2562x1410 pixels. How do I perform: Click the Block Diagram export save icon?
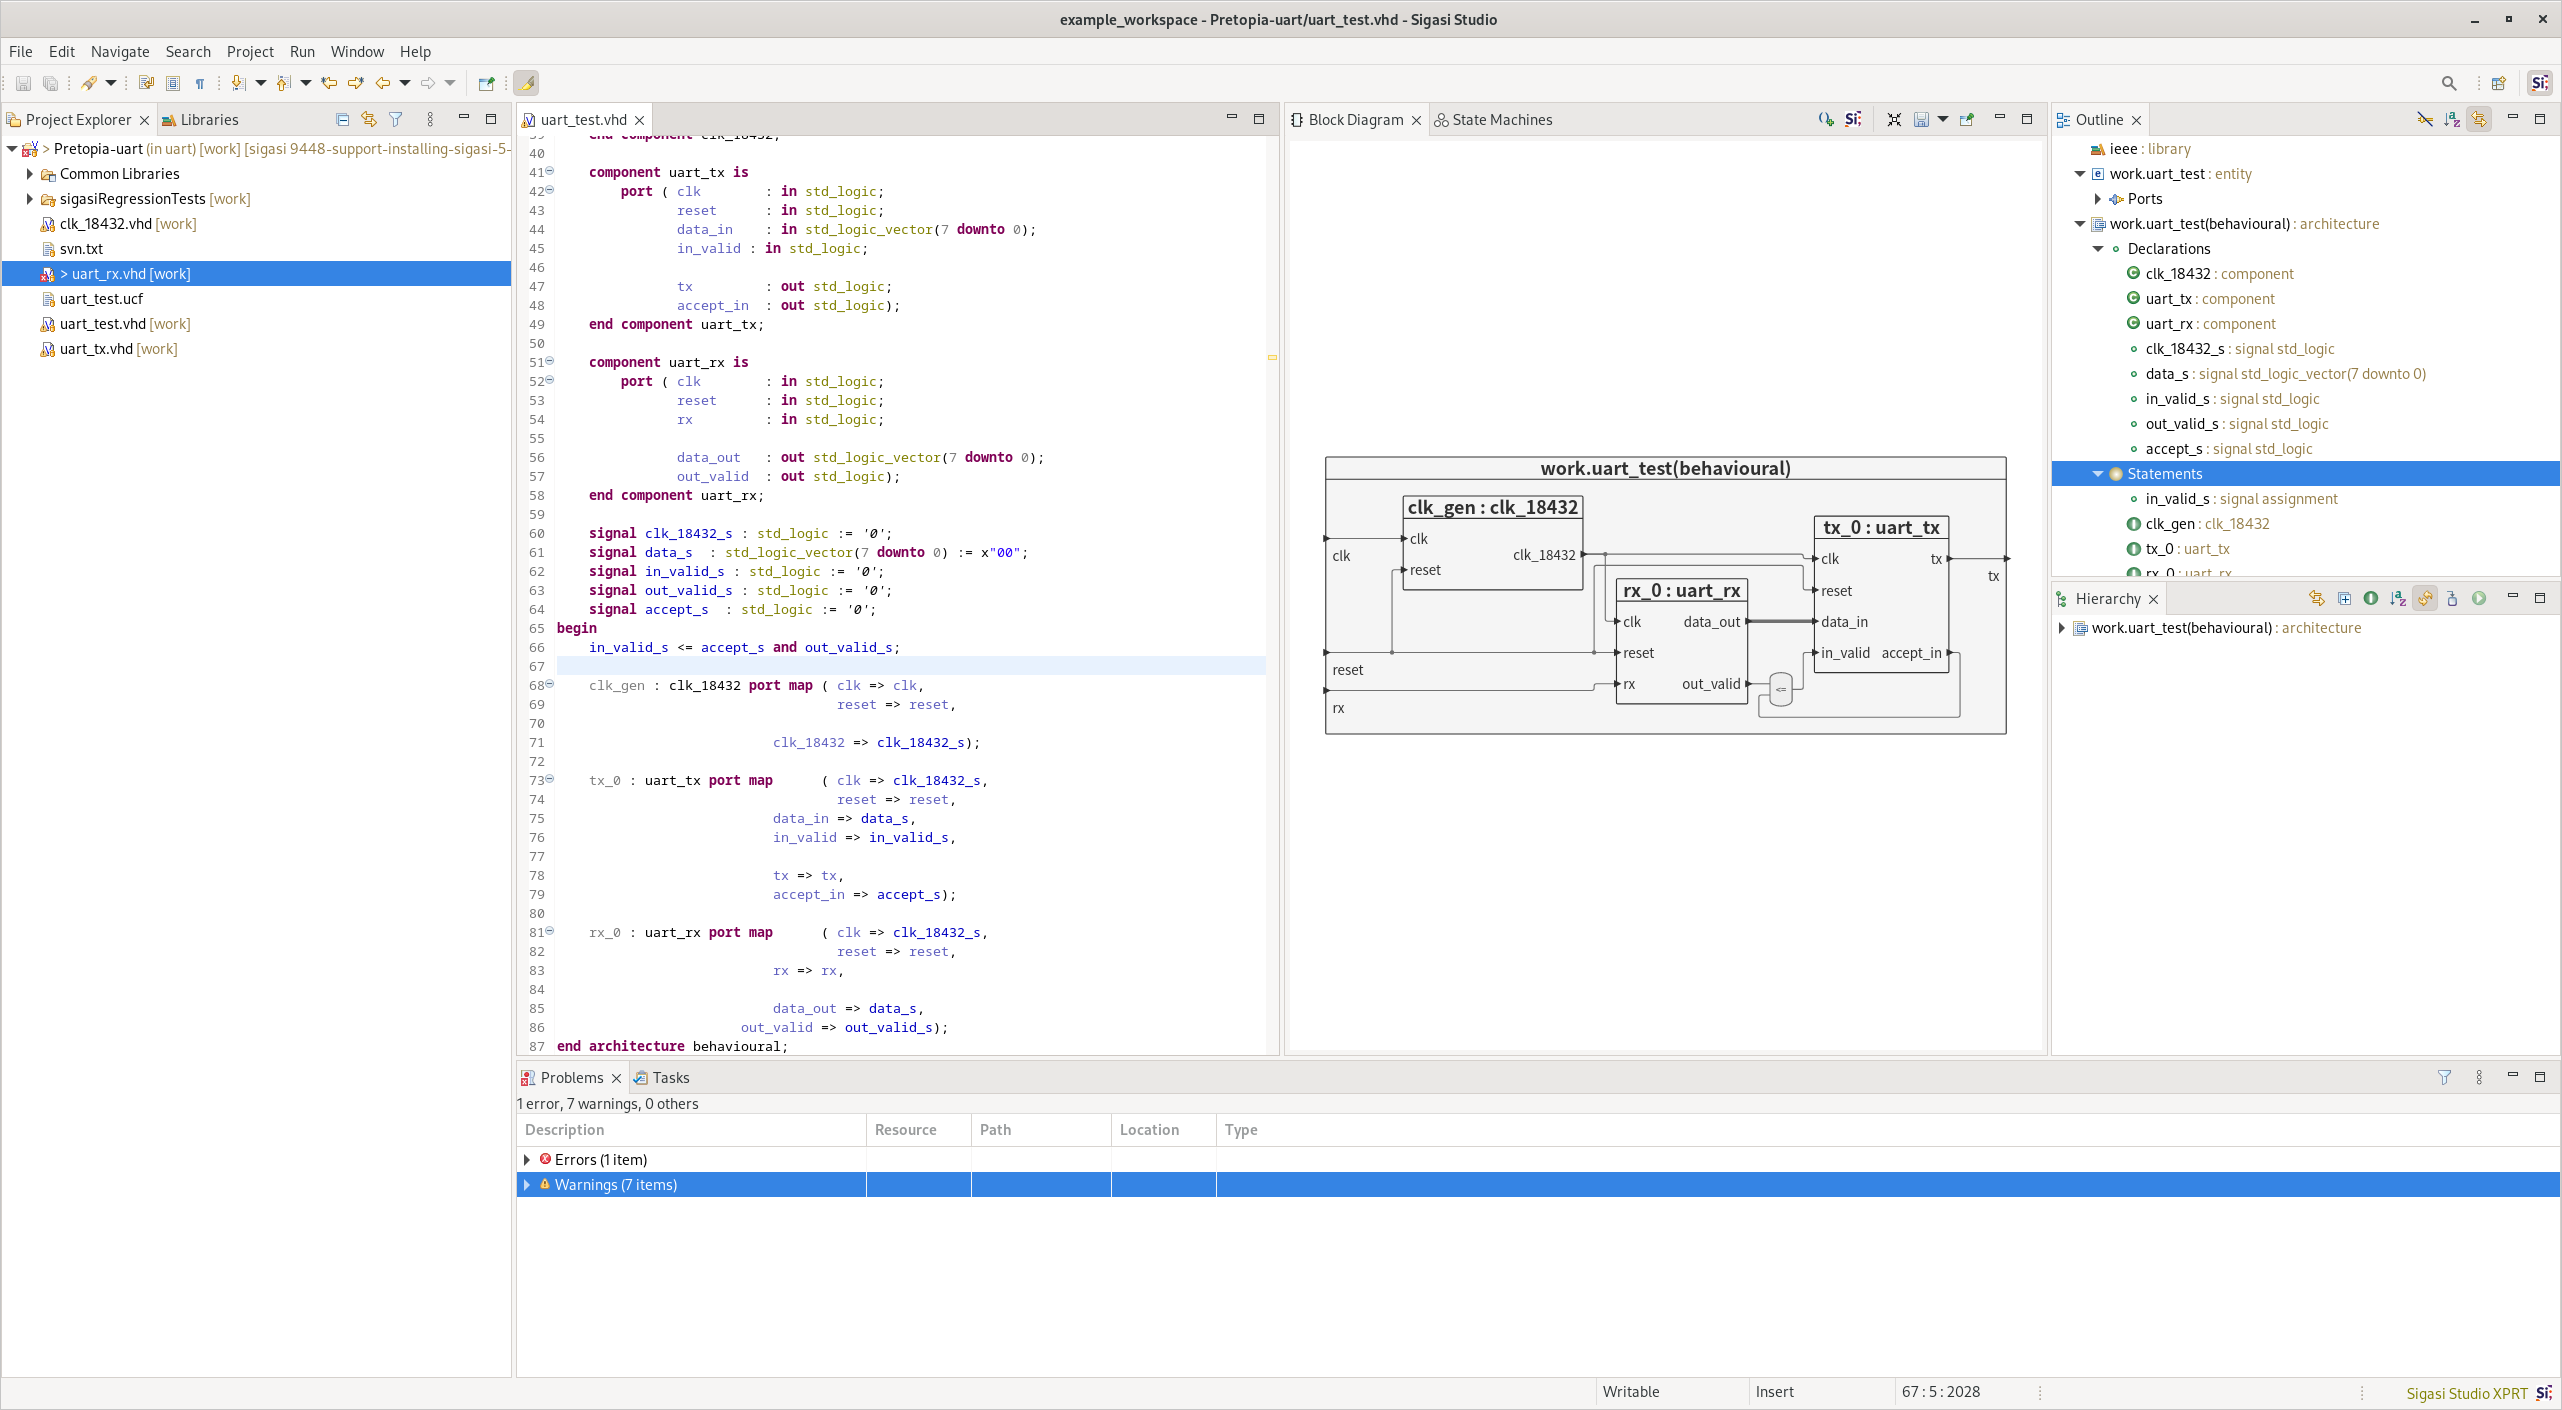tap(1921, 120)
